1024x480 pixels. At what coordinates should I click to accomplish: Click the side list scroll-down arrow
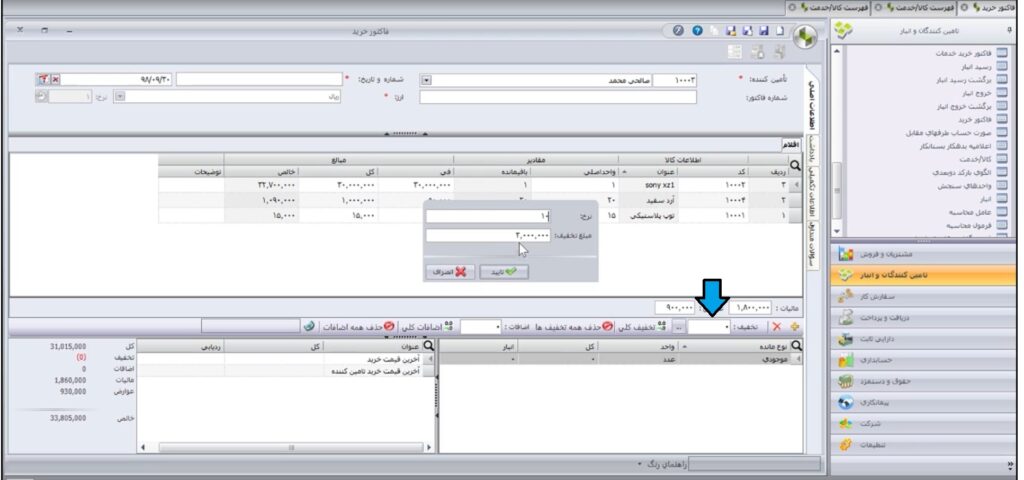pyautogui.click(x=838, y=232)
